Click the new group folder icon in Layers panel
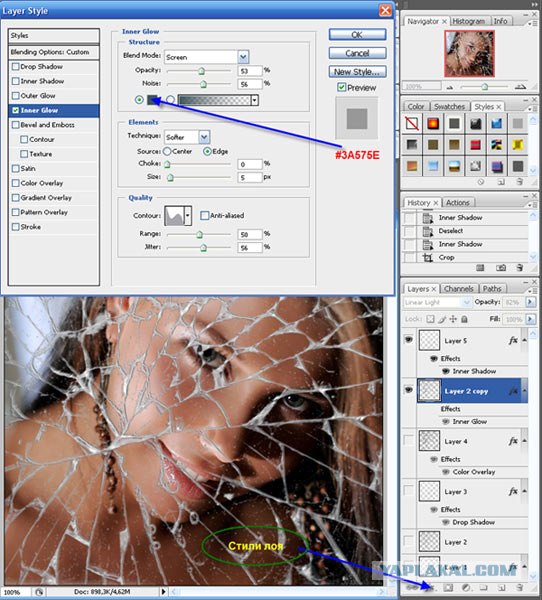Image resolution: width=542 pixels, height=600 pixels. [x=483, y=587]
